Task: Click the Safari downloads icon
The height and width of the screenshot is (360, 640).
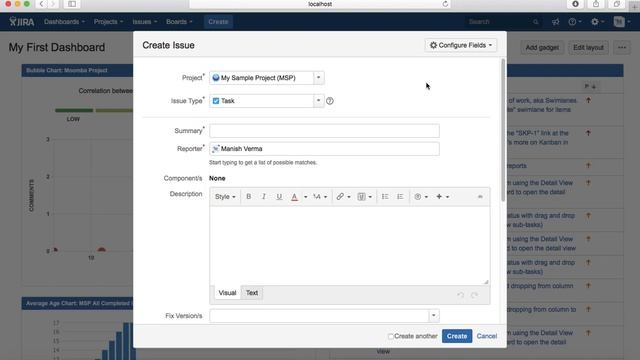Action: point(576,4)
